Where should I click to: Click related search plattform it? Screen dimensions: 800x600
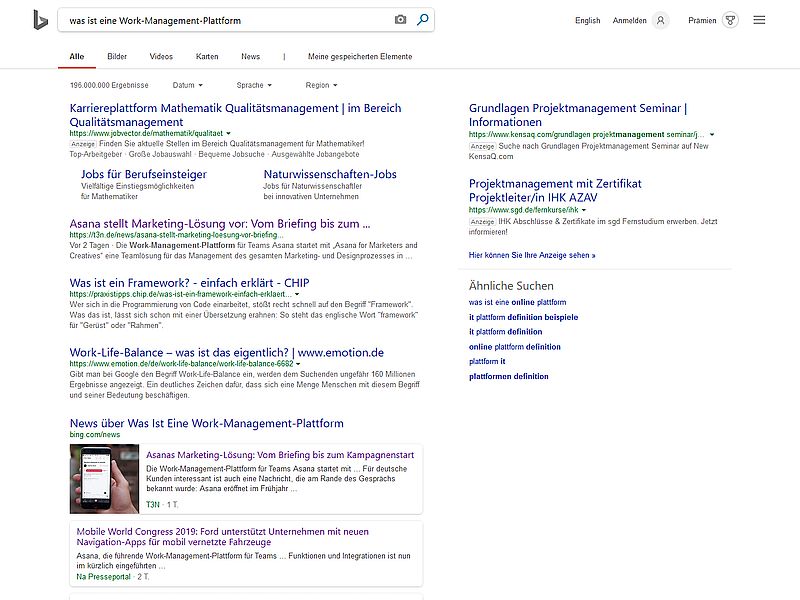pyautogui.click(x=487, y=361)
